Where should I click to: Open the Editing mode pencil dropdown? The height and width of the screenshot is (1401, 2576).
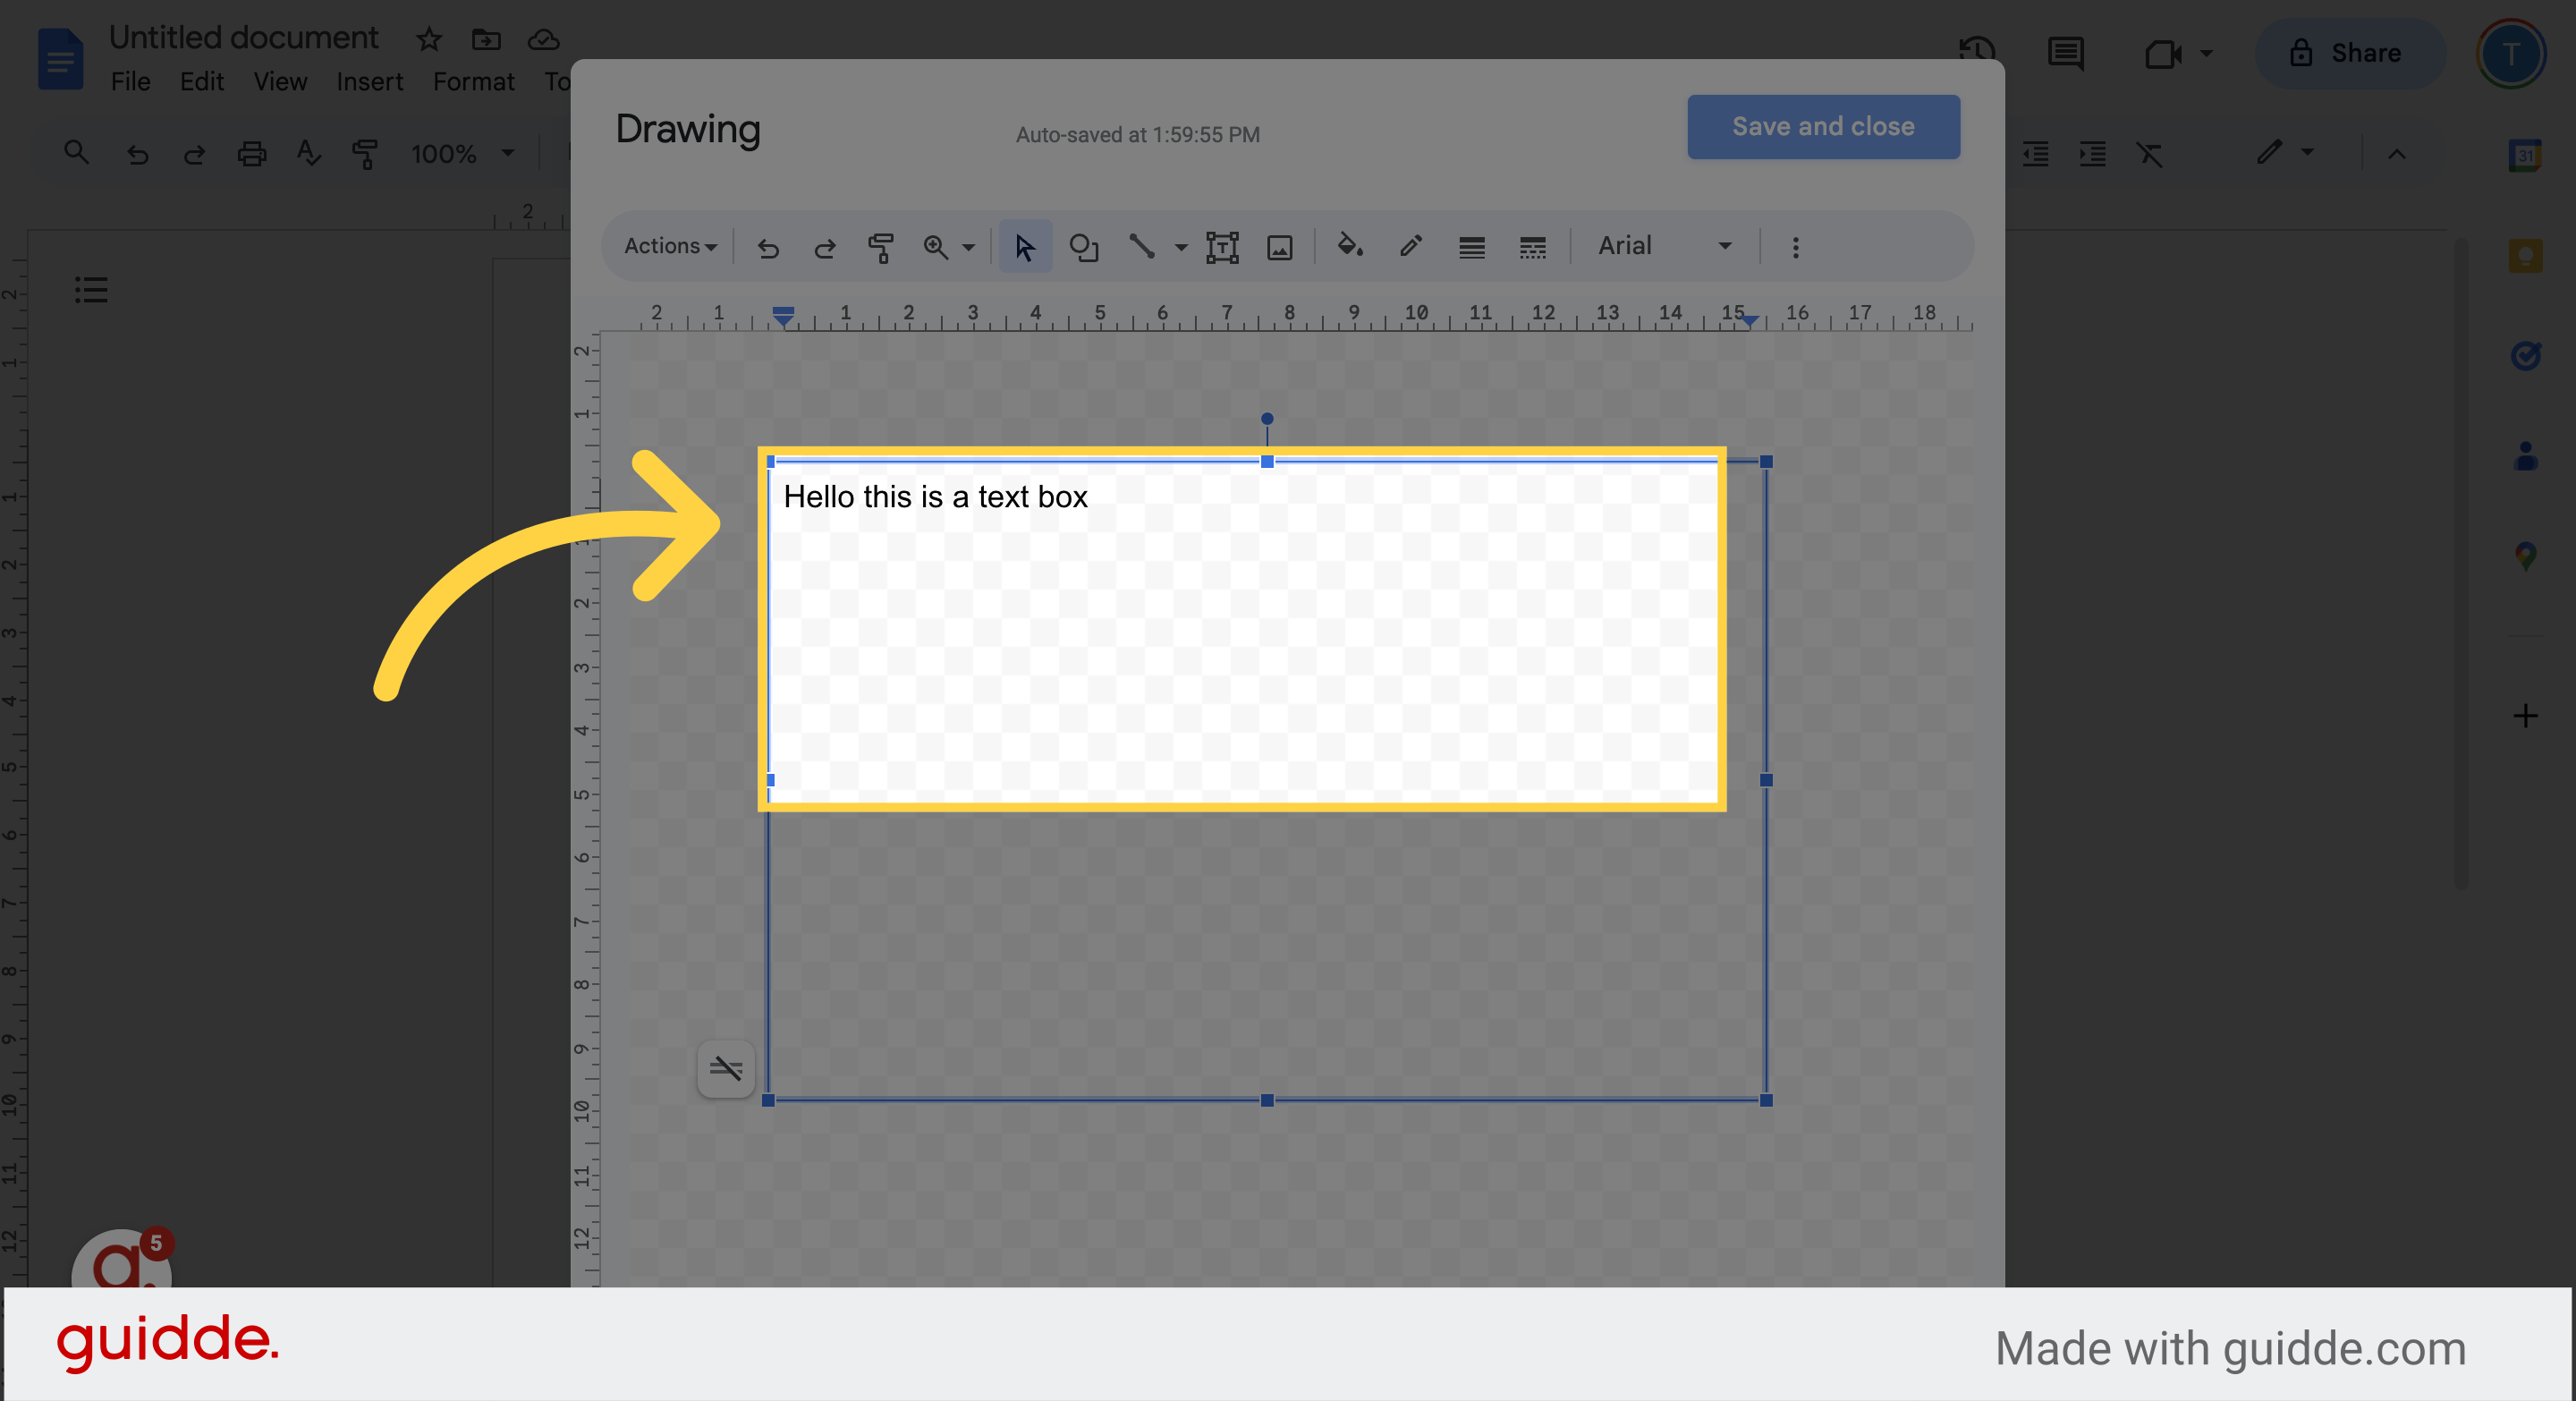[2286, 152]
